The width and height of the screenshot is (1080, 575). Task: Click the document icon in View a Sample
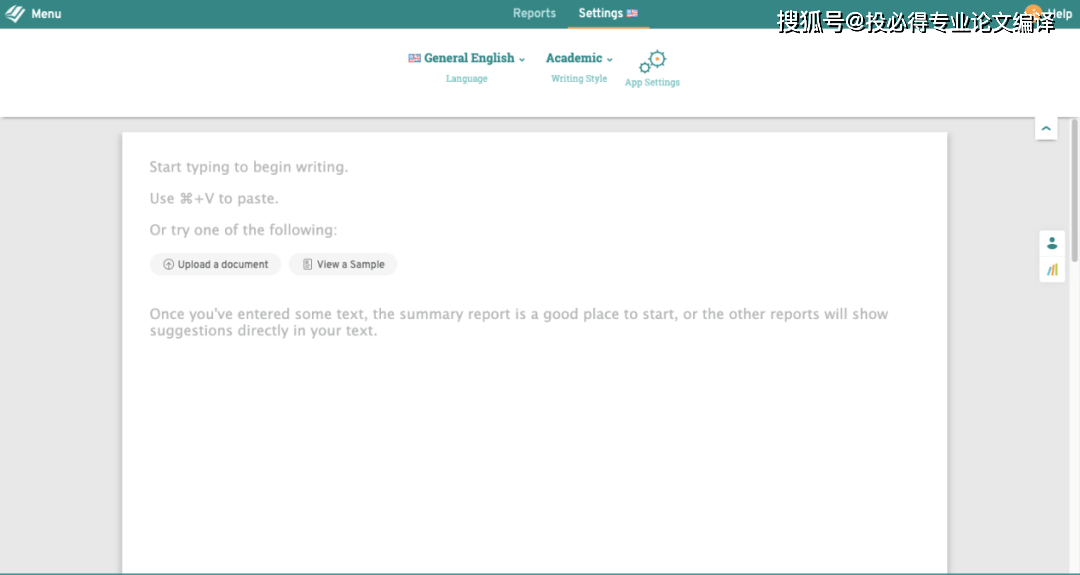coord(307,264)
